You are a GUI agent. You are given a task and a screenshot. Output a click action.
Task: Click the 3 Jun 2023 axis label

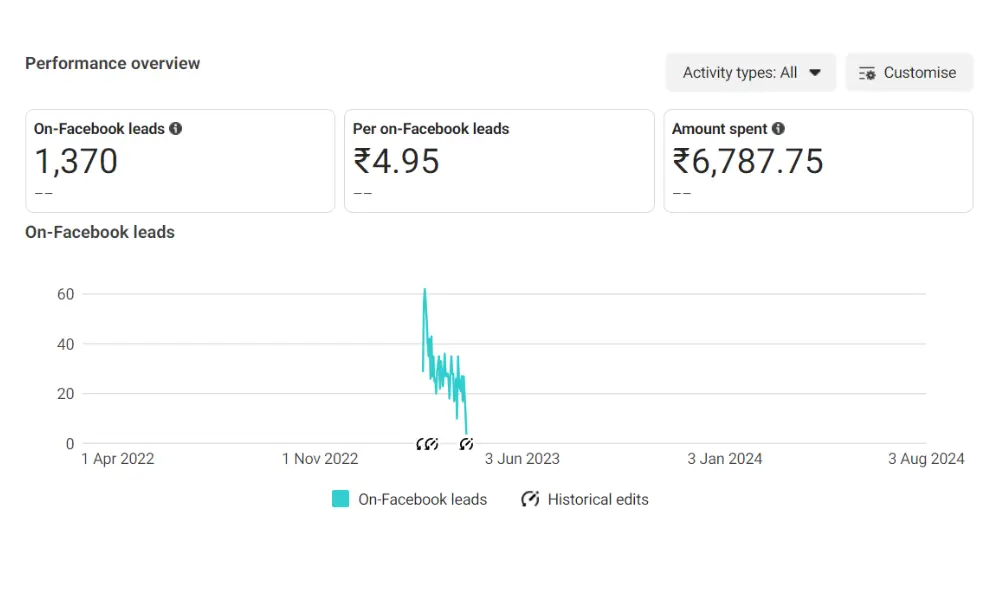click(522, 459)
